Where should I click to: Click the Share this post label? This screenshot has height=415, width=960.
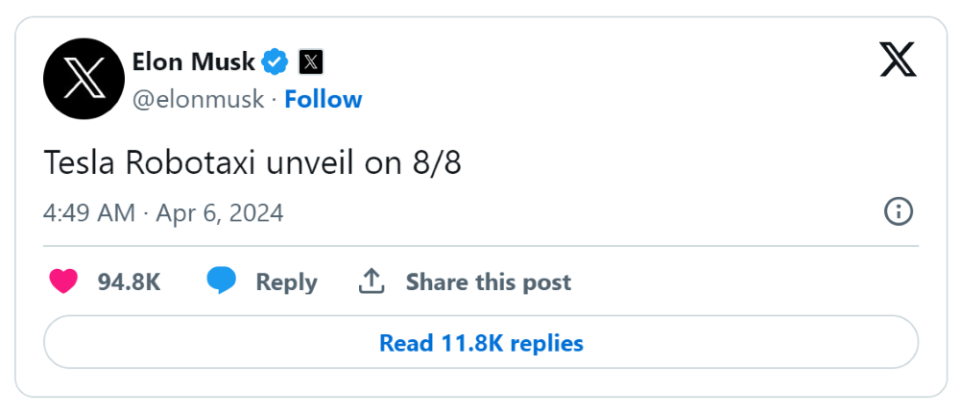[x=488, y=282]
